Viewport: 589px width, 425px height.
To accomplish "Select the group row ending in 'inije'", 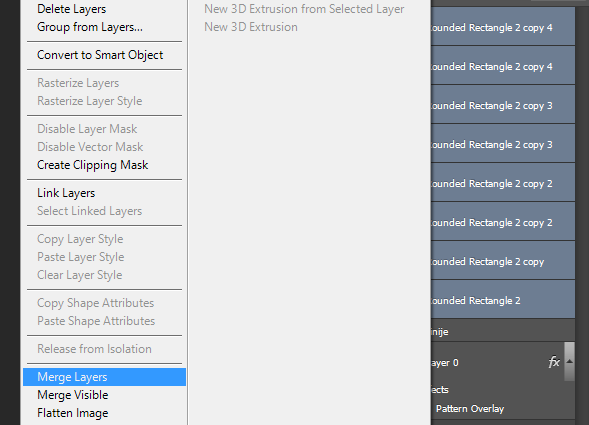I will [503, 332].
